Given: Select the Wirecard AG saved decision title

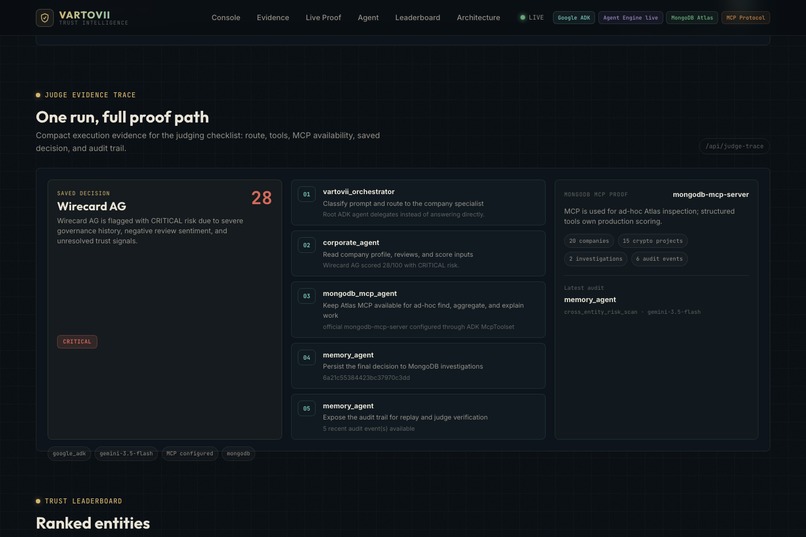Looking at the screenshot, I should point(91,206).
